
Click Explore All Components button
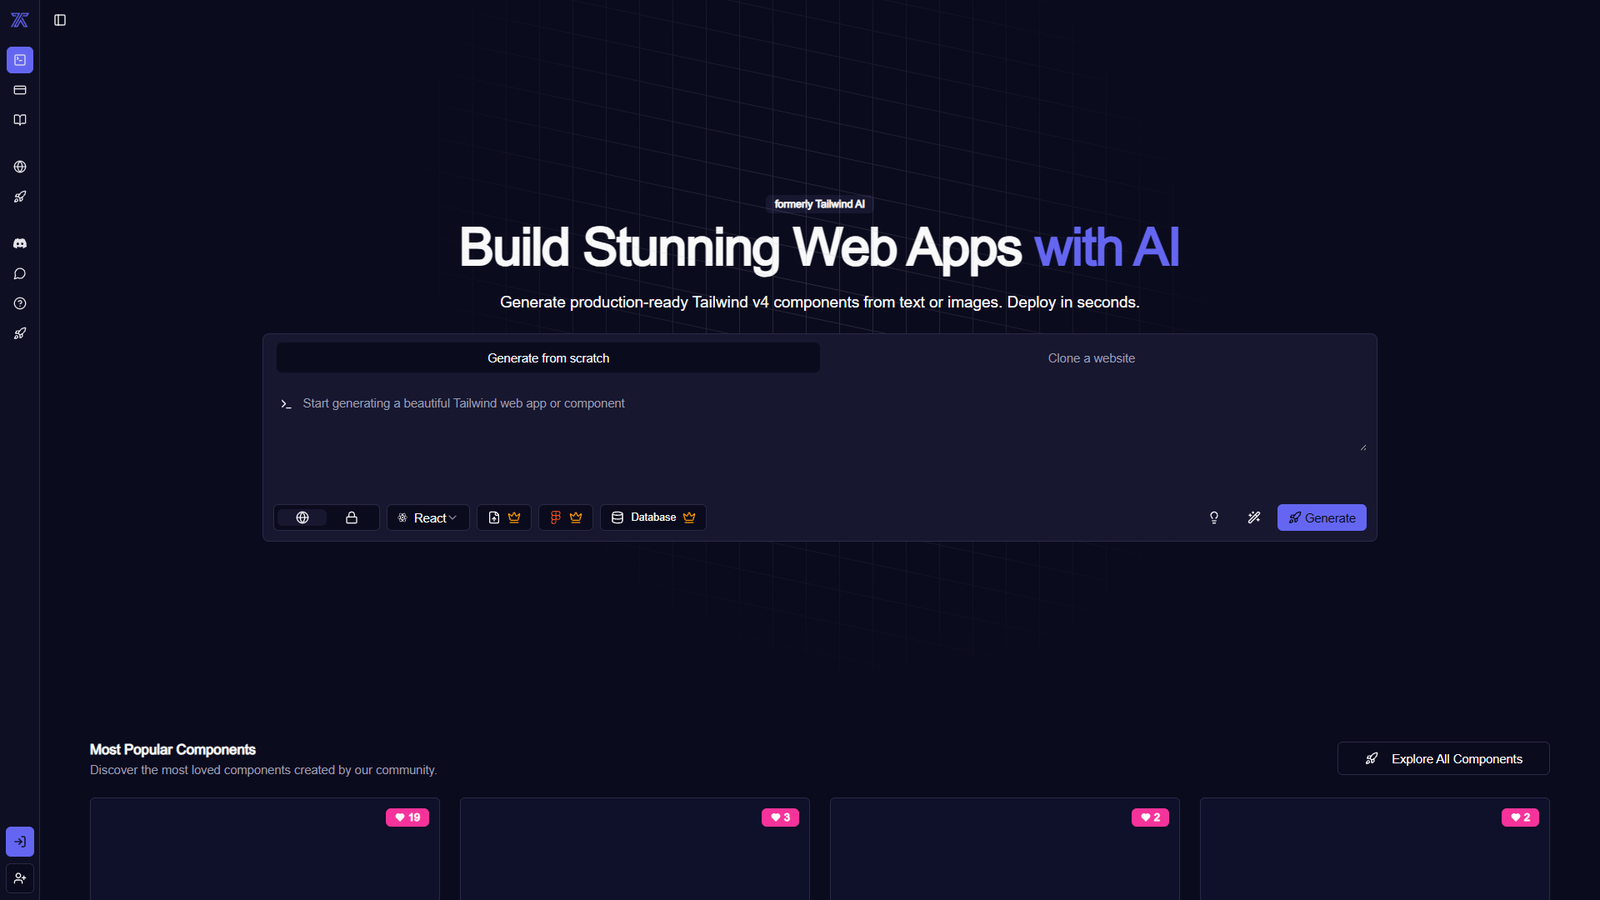(x=1443, y=759)
